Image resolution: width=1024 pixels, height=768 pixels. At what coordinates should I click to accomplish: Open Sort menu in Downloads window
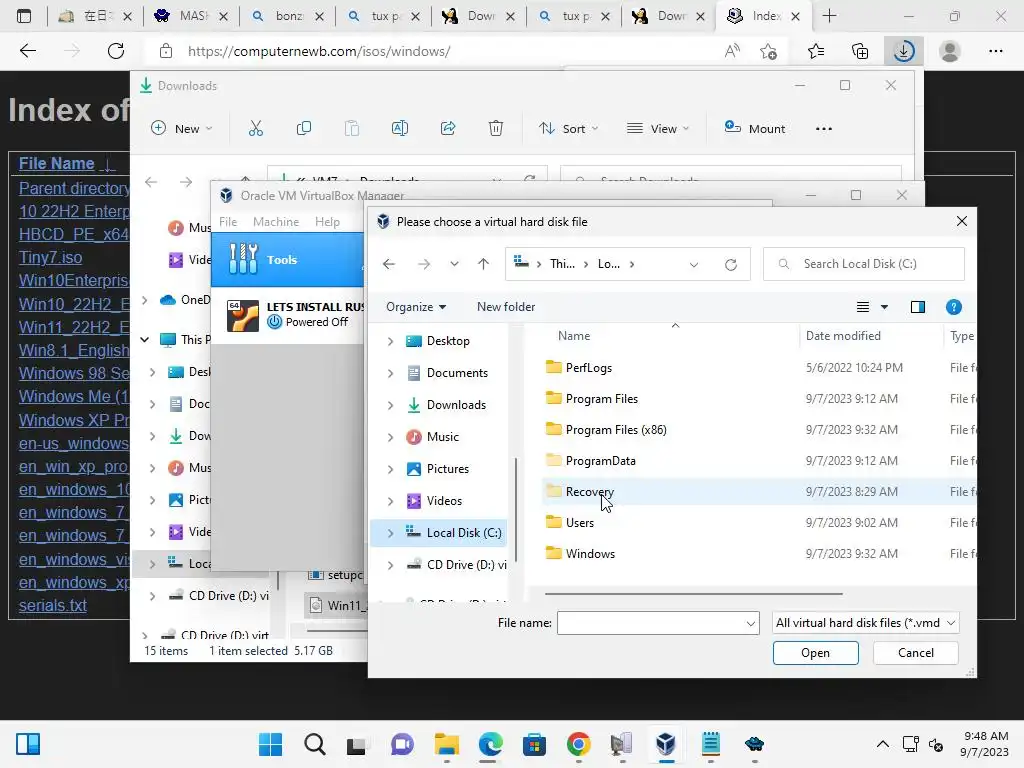tap(568, 129)
